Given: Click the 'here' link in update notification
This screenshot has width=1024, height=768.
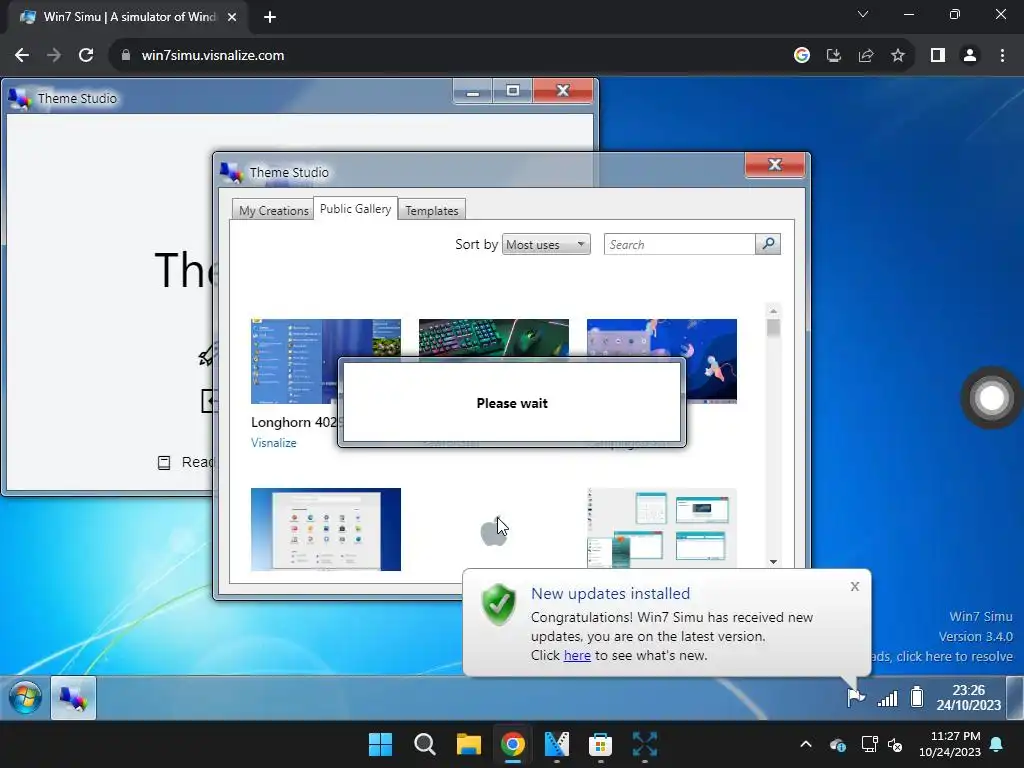Looking at the screenshot, I should [577, 655].
